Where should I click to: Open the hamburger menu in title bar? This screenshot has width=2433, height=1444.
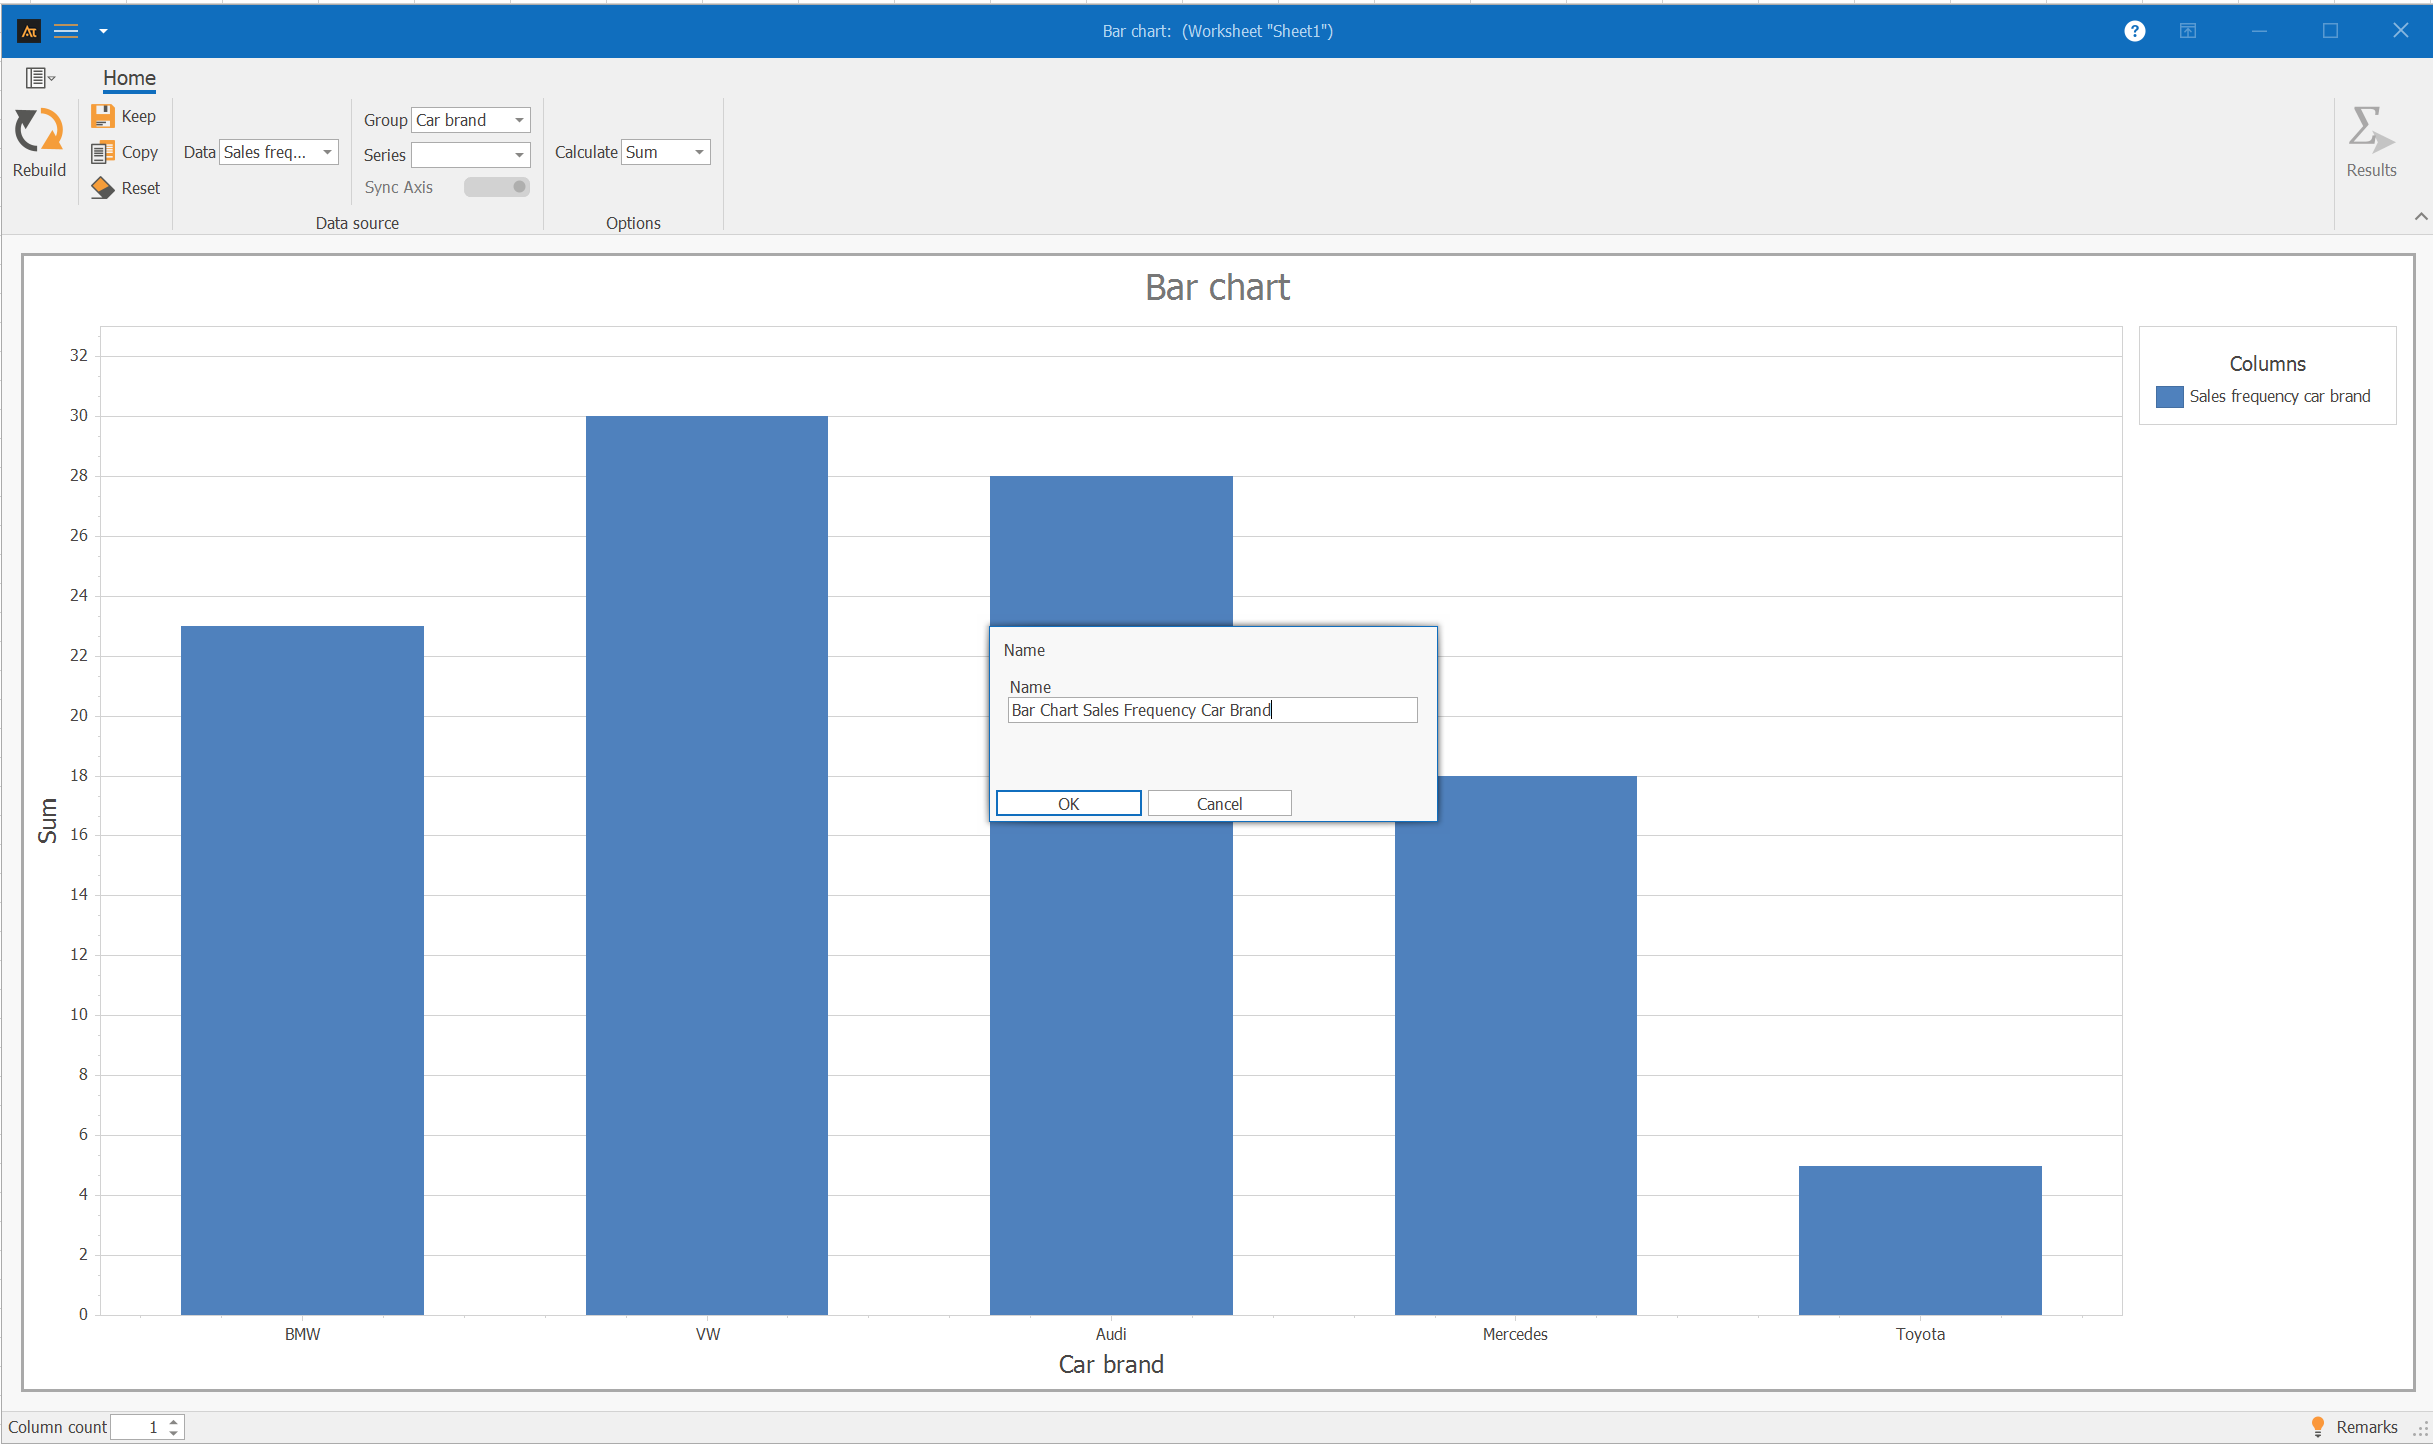66,31
